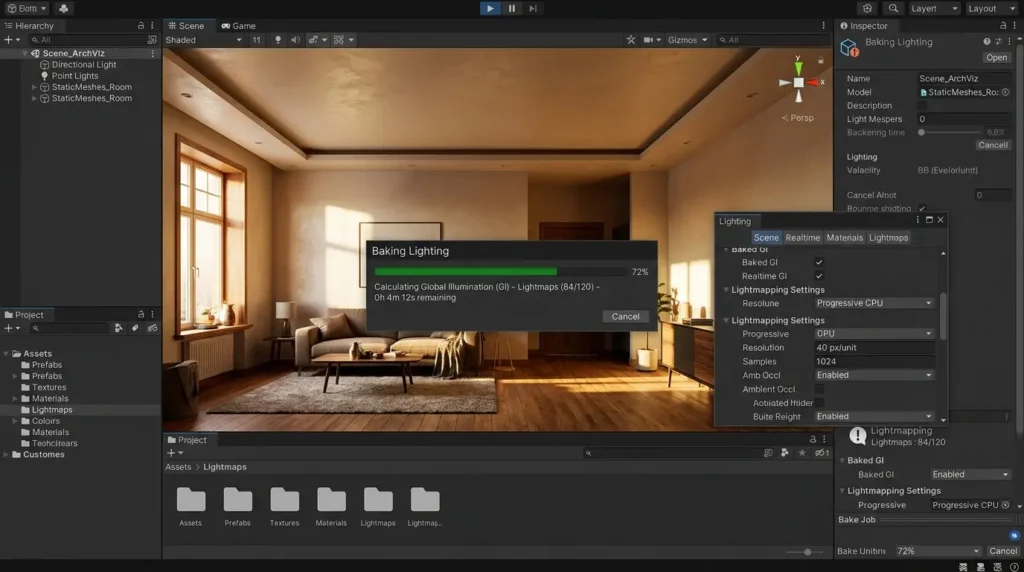Select Directional Light in Hierarchy

84,65
